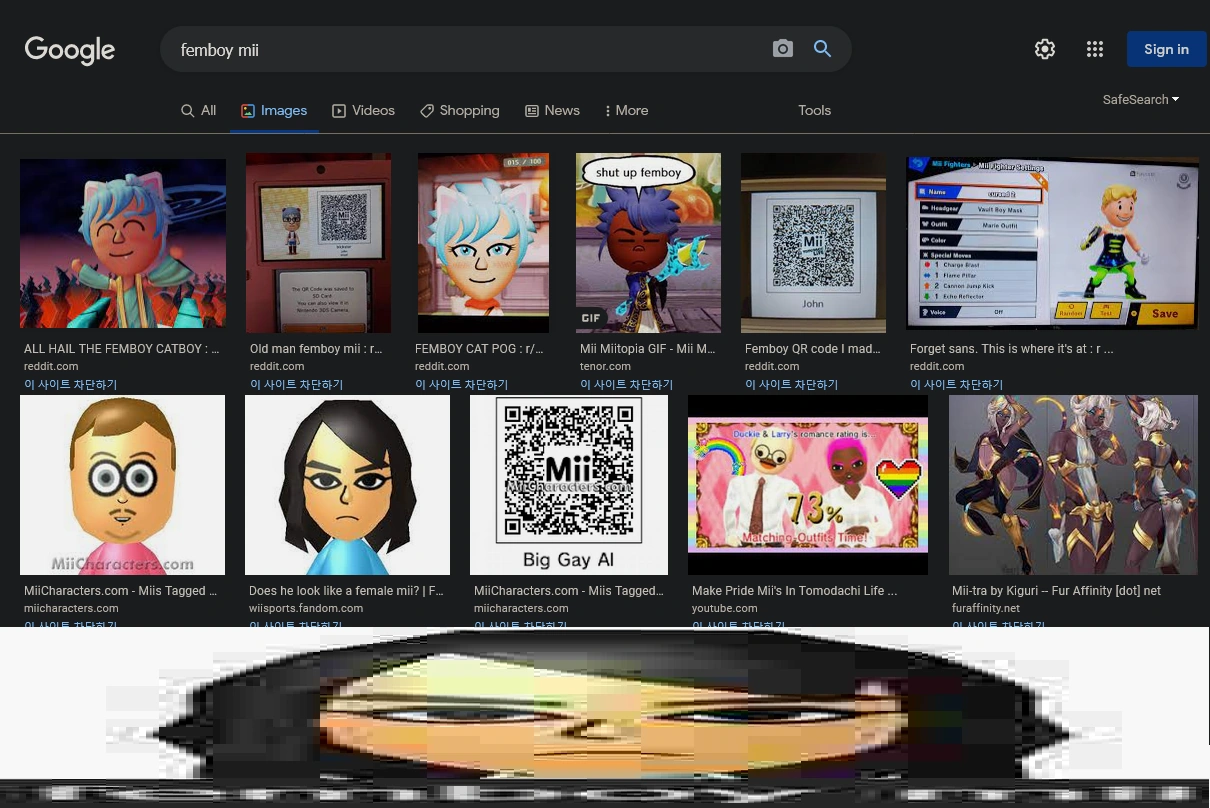The image size is (1210, 808).
Task: Expand the SafeSearch dropdown
Action: pyautogui.click(x=1141, y=99)
